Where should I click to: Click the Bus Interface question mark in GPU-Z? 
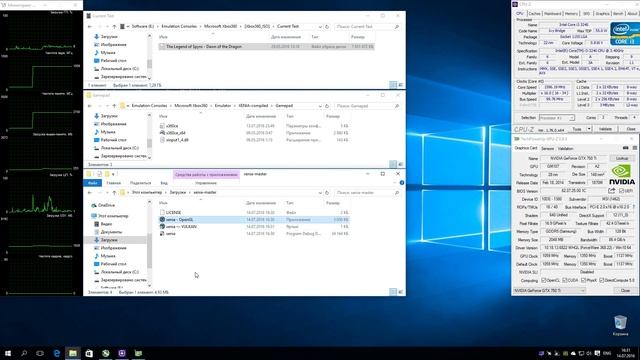click(634, 207)
